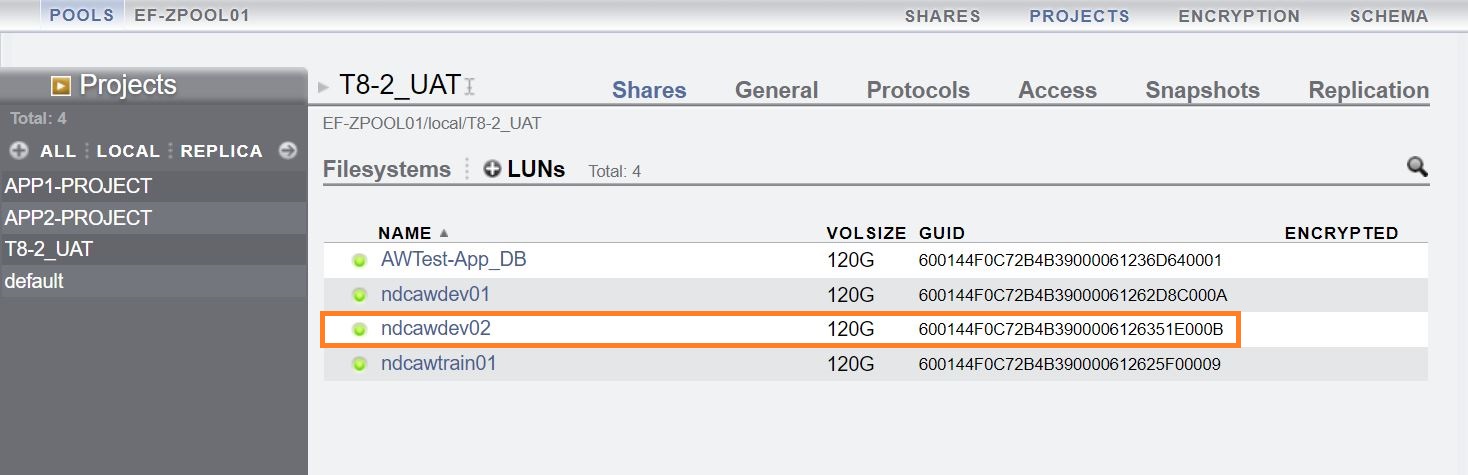Click green status dot of ndcawtrain01
This screenshot has height=475, width=1468.
pyautogui.click(x=360, y=364)
